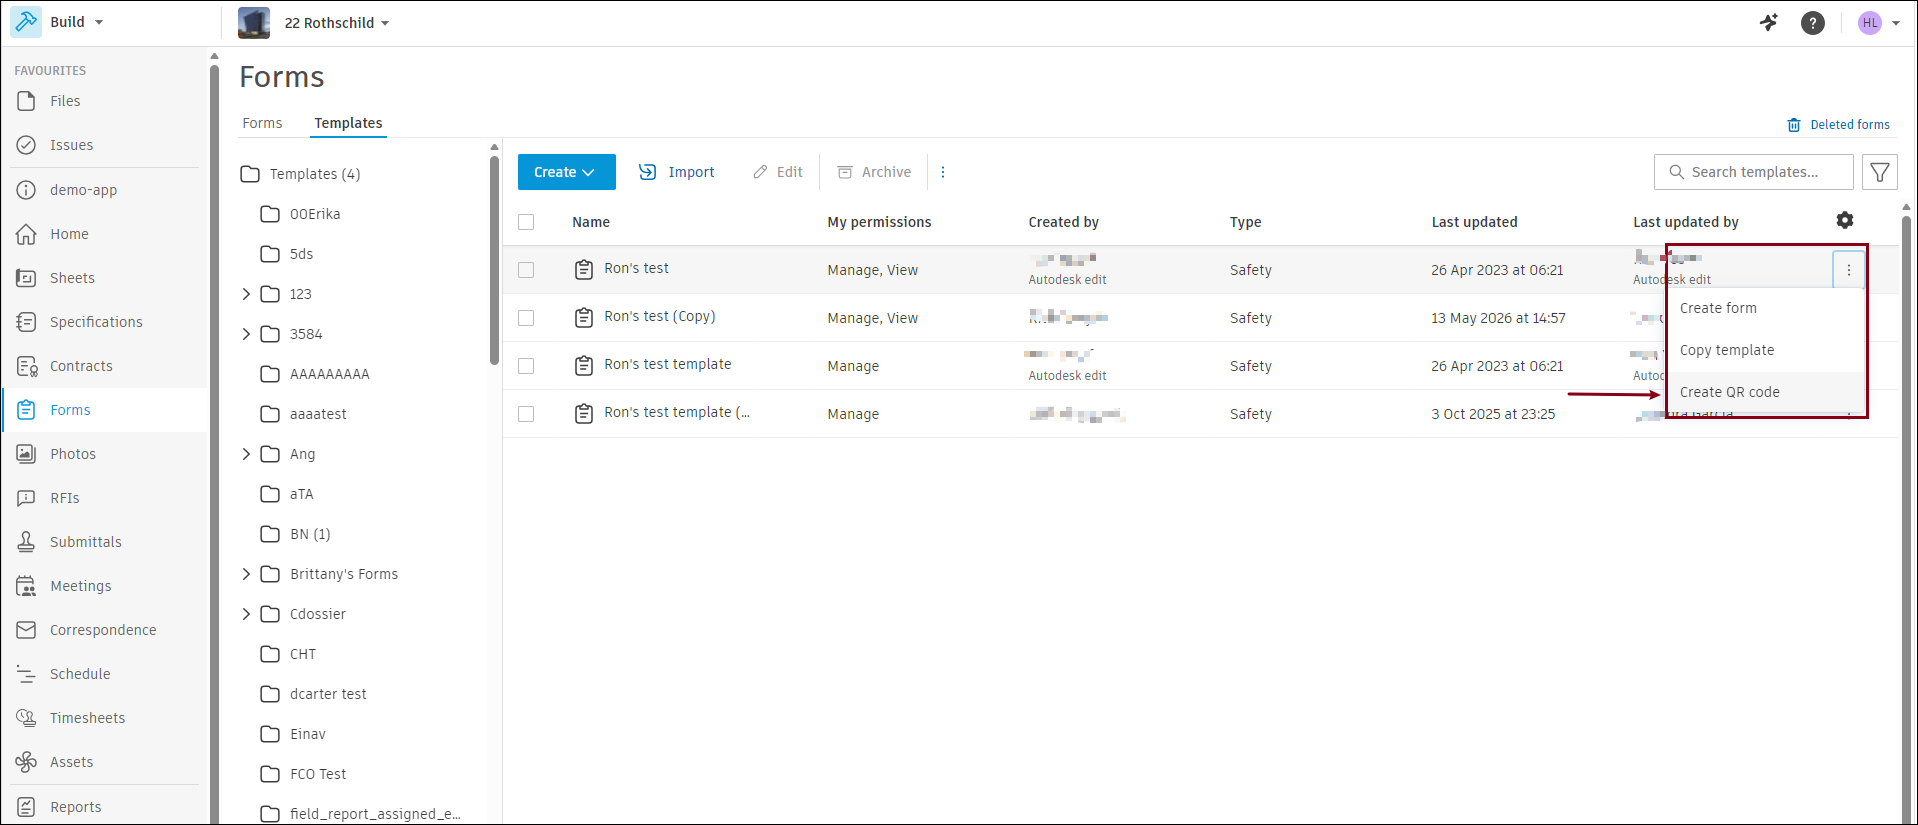Toggle the select-all checkbox in table header
The width and height of the screenshot is (1918, 825).
click(x=526, y=222)
